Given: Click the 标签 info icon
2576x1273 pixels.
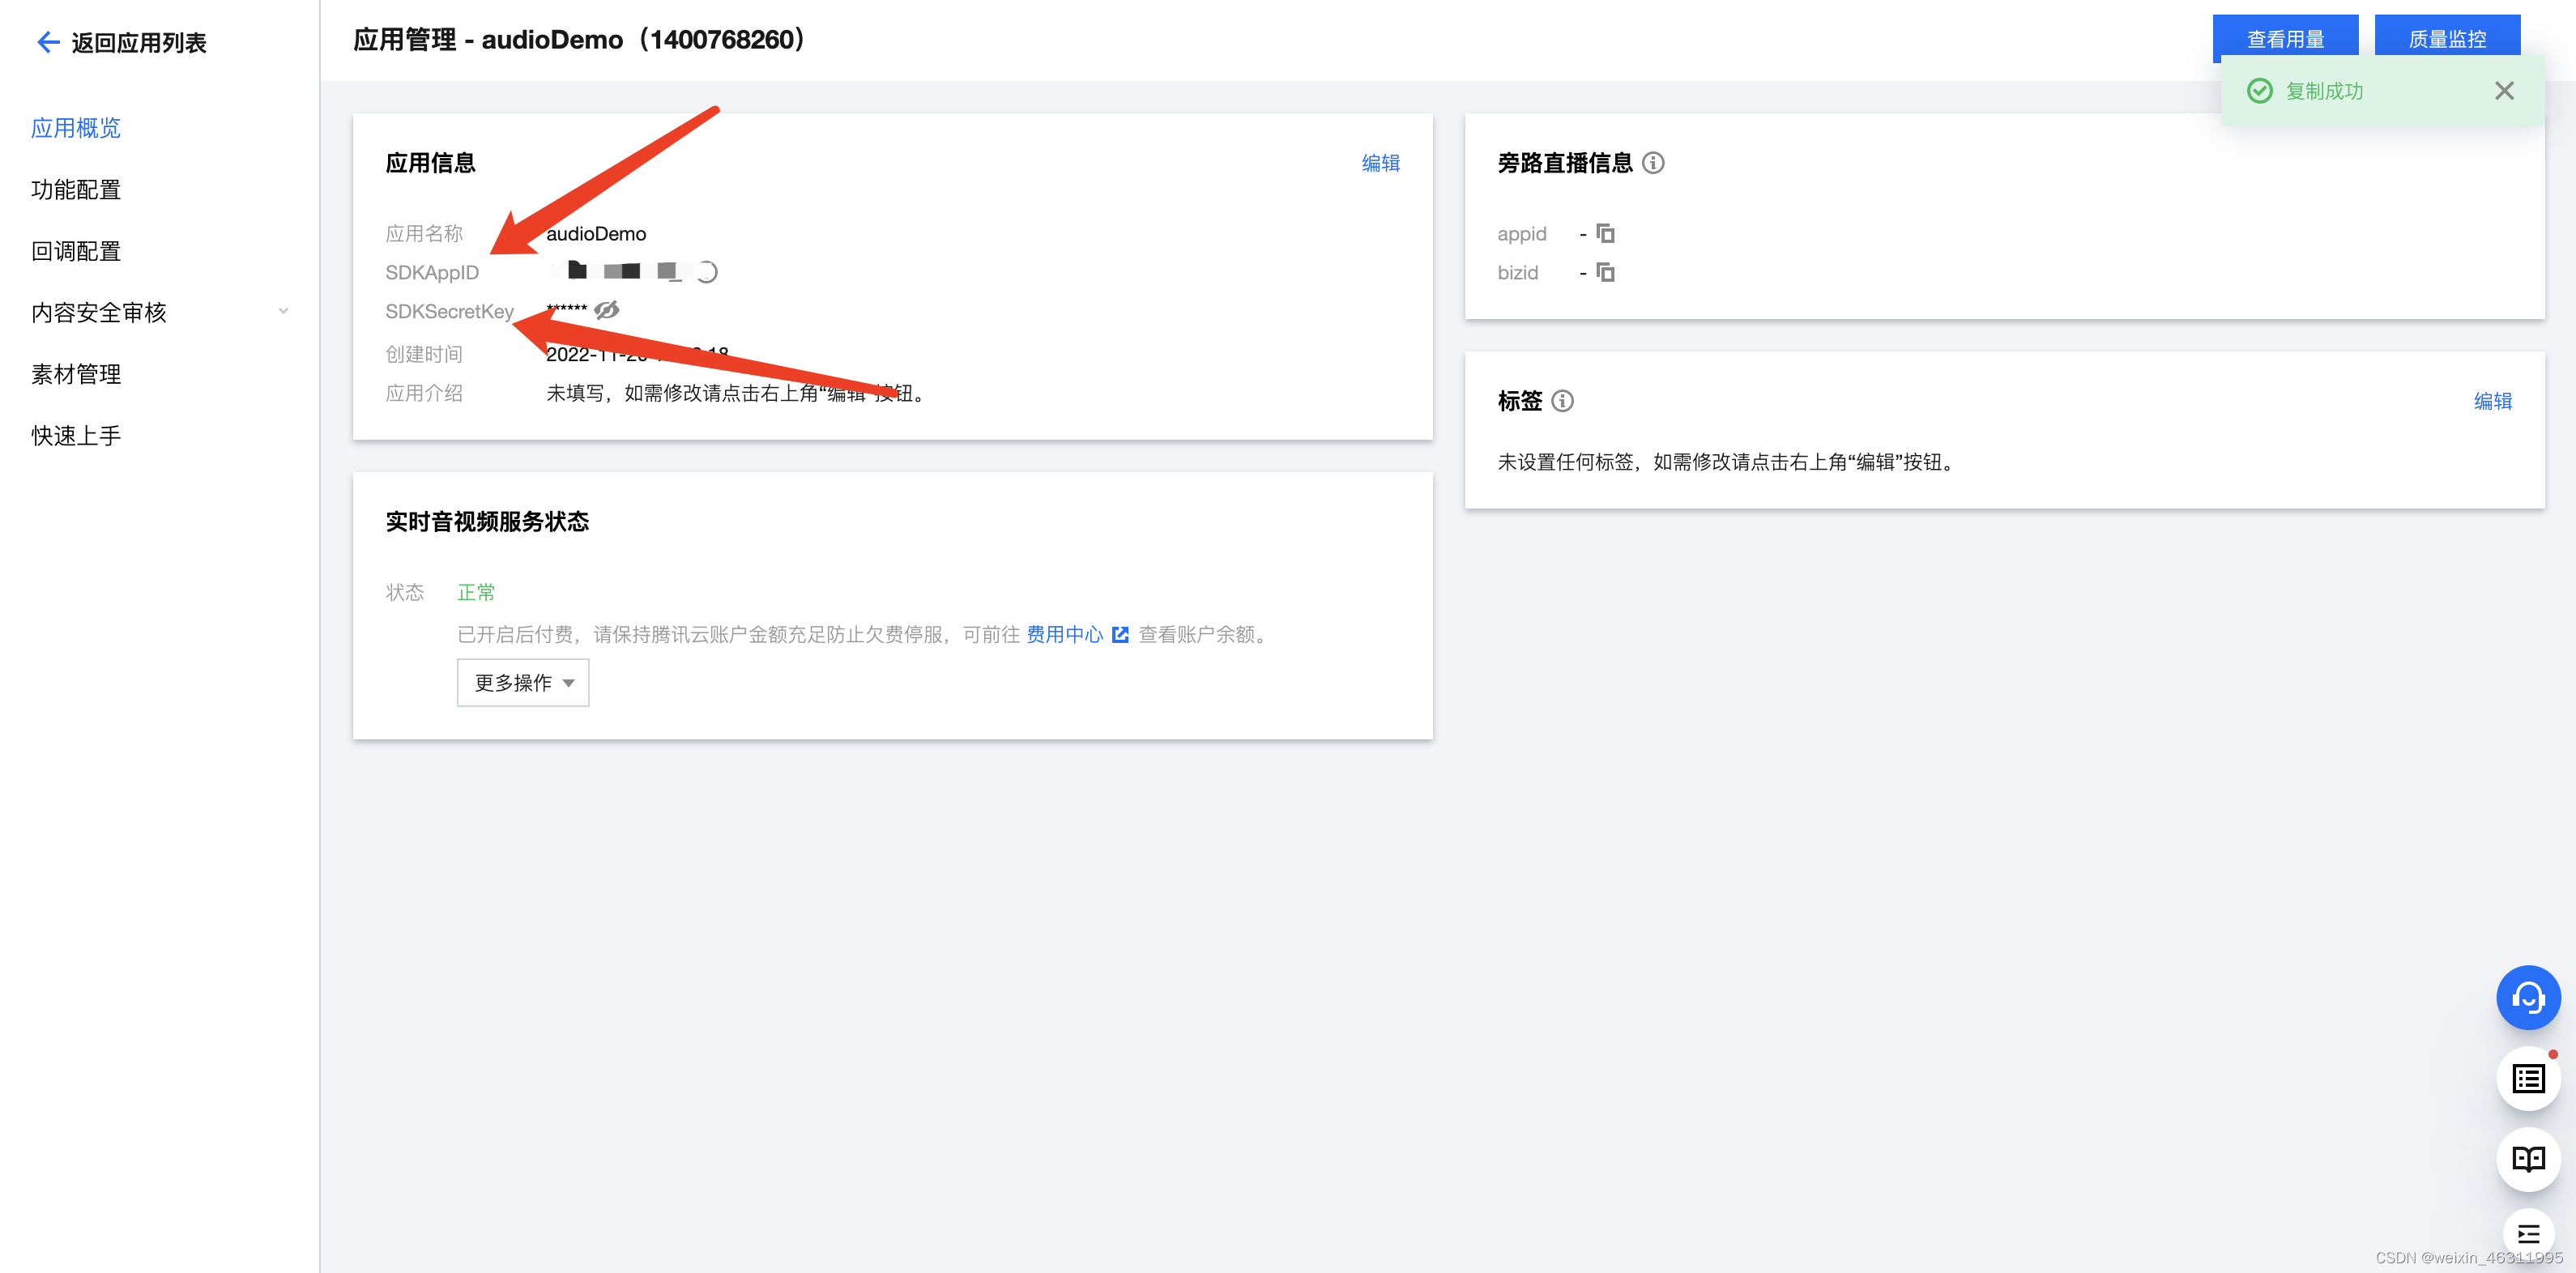Looking at the screenshot, I should 1562,401.
